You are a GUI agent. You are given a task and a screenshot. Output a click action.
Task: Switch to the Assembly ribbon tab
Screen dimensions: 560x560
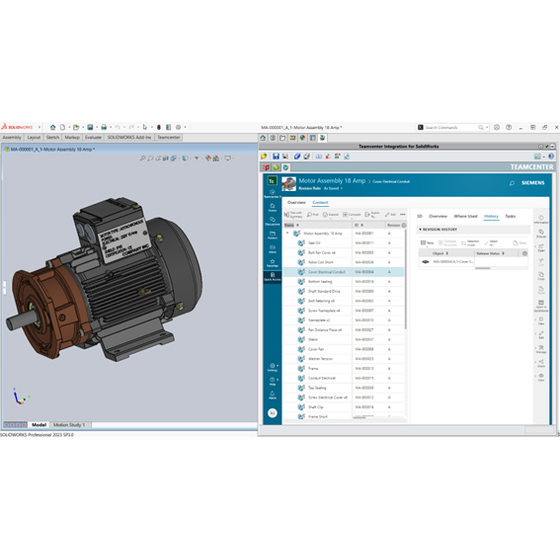[12, 138]
